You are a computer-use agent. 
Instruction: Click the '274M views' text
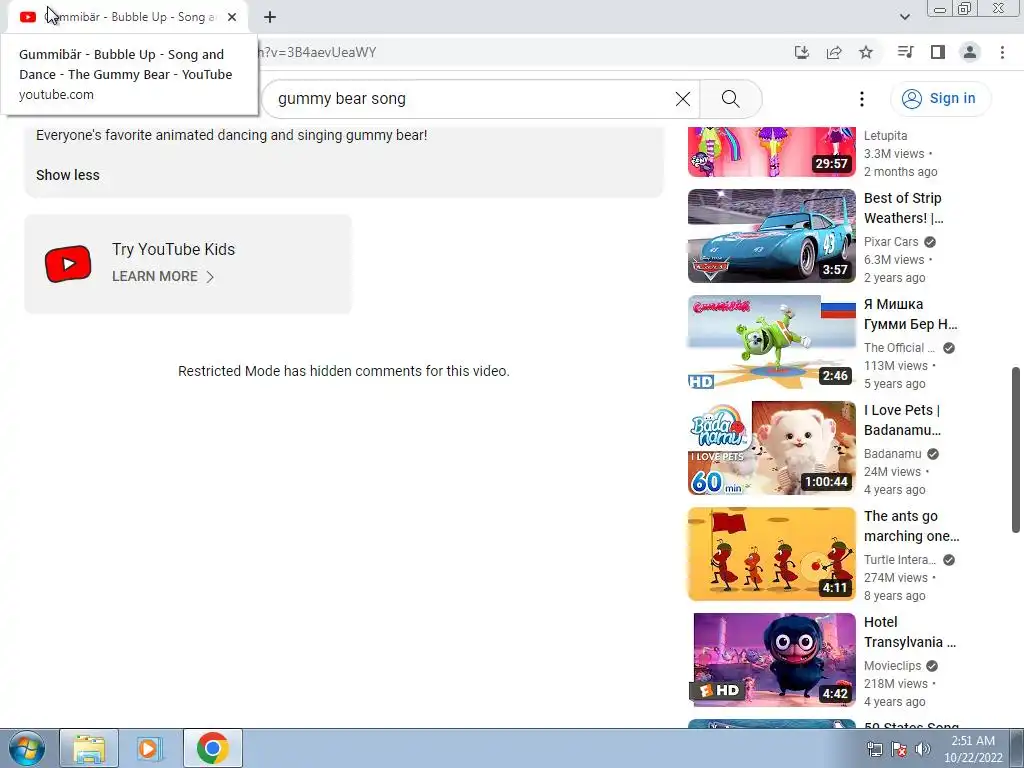[x=895, y=578]
